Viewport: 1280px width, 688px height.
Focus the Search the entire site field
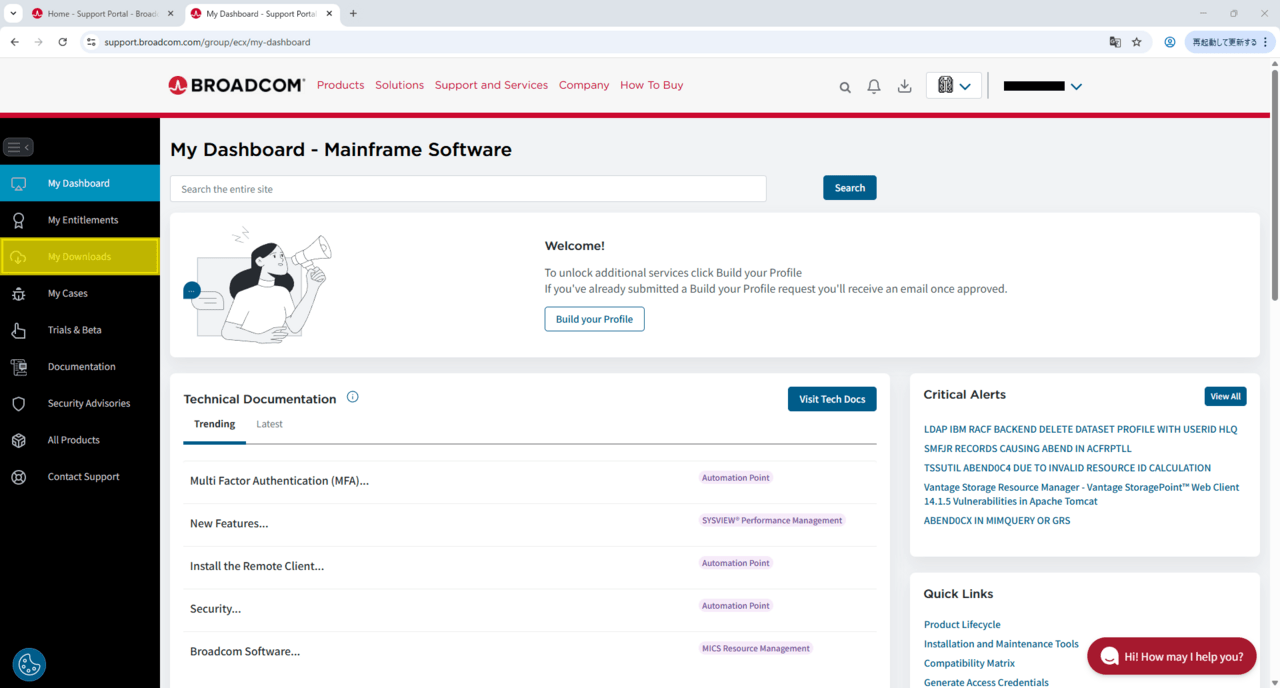coord(468,189)
